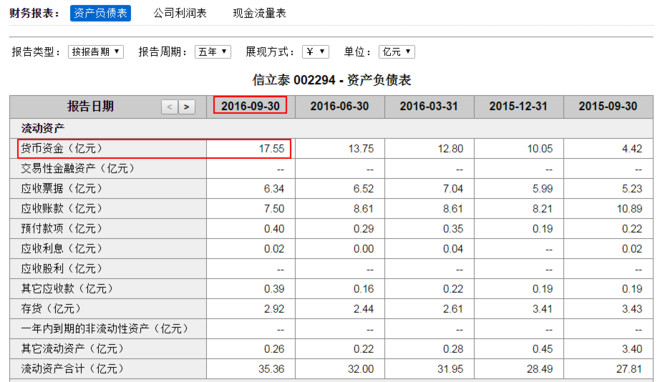The height and width of the screenshot is (382, 660).
Task: Open the 展现方式 currency dropdown
Action: point(315,52)
